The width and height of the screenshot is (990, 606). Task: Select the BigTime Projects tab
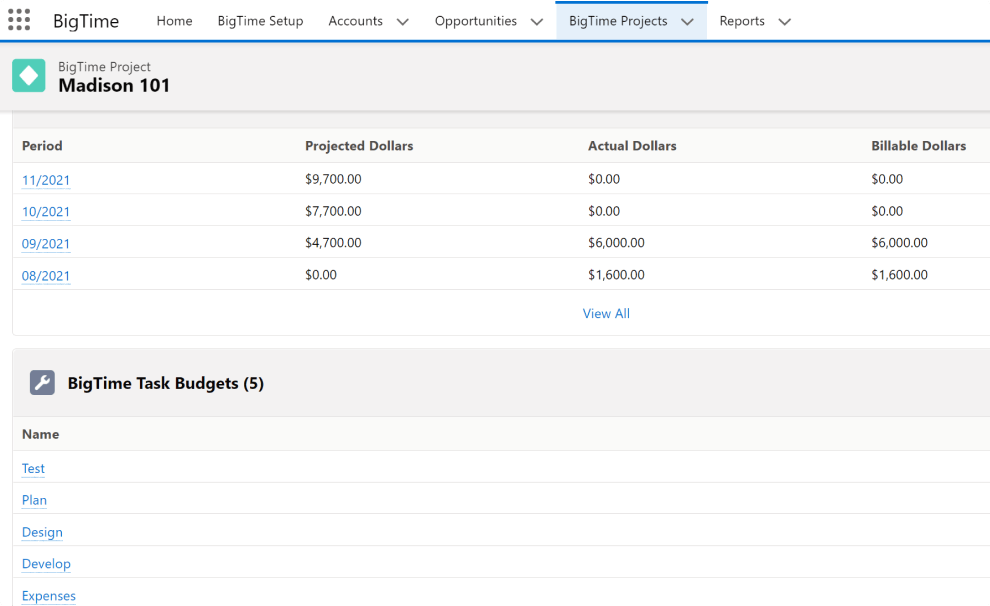(x=618, y=21)
